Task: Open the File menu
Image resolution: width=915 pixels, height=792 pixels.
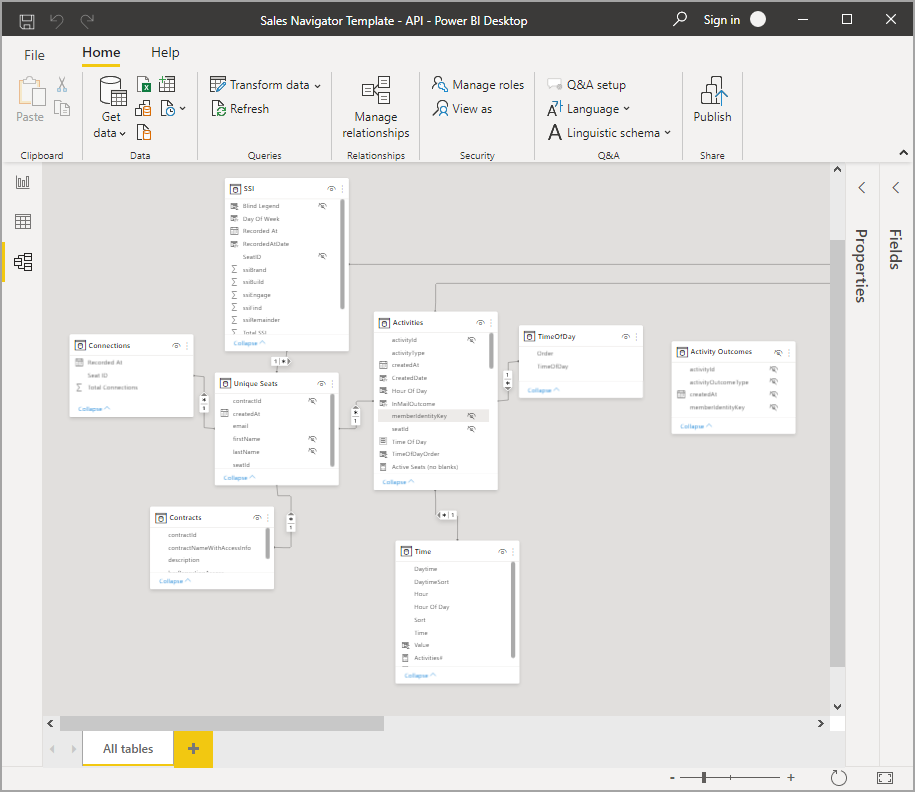Action: 34,53
